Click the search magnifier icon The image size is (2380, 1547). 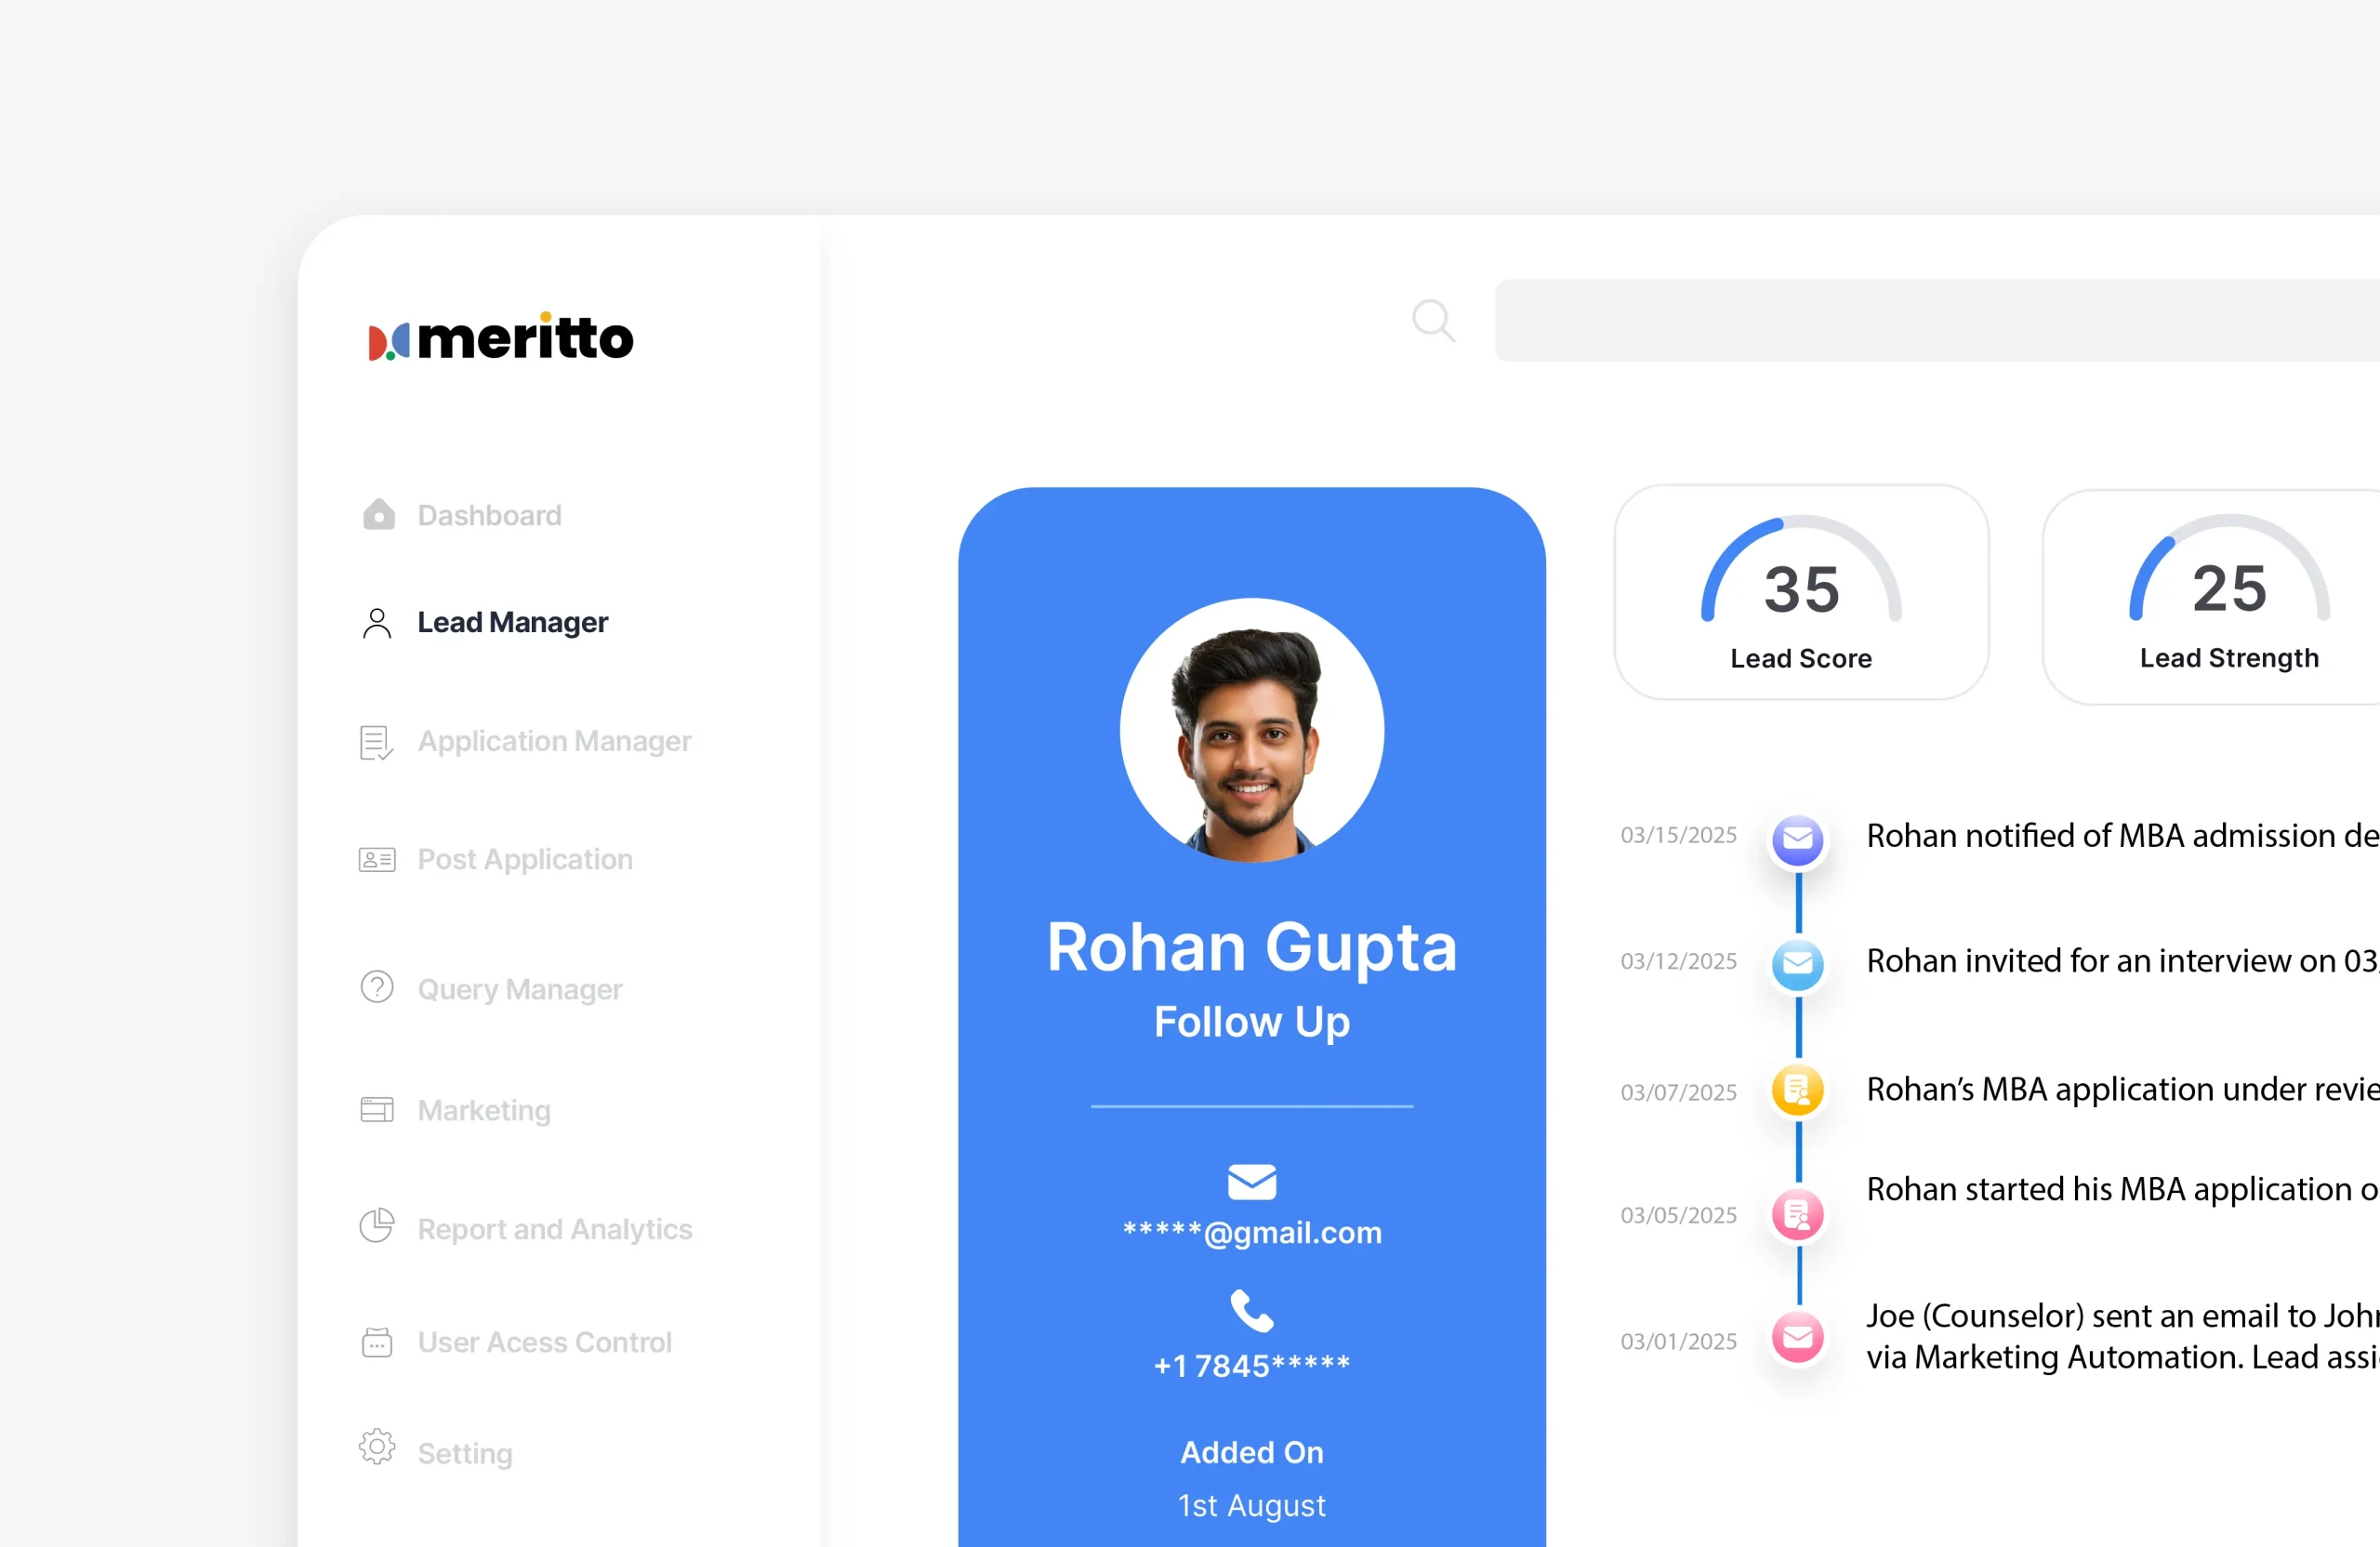pos(1433,321)
